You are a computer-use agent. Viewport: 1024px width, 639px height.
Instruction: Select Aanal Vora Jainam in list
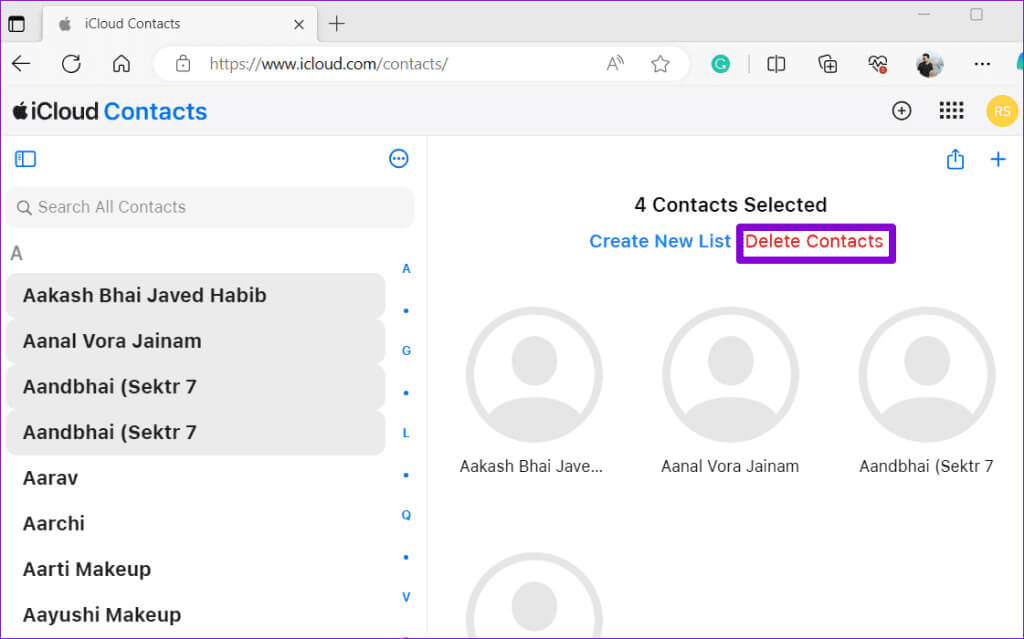[195, 341]
